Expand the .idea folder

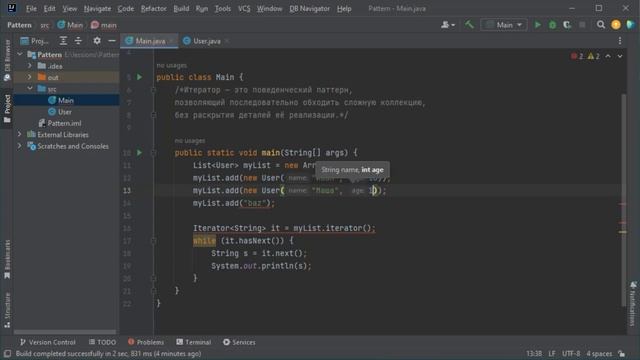[x=29, y=66]
